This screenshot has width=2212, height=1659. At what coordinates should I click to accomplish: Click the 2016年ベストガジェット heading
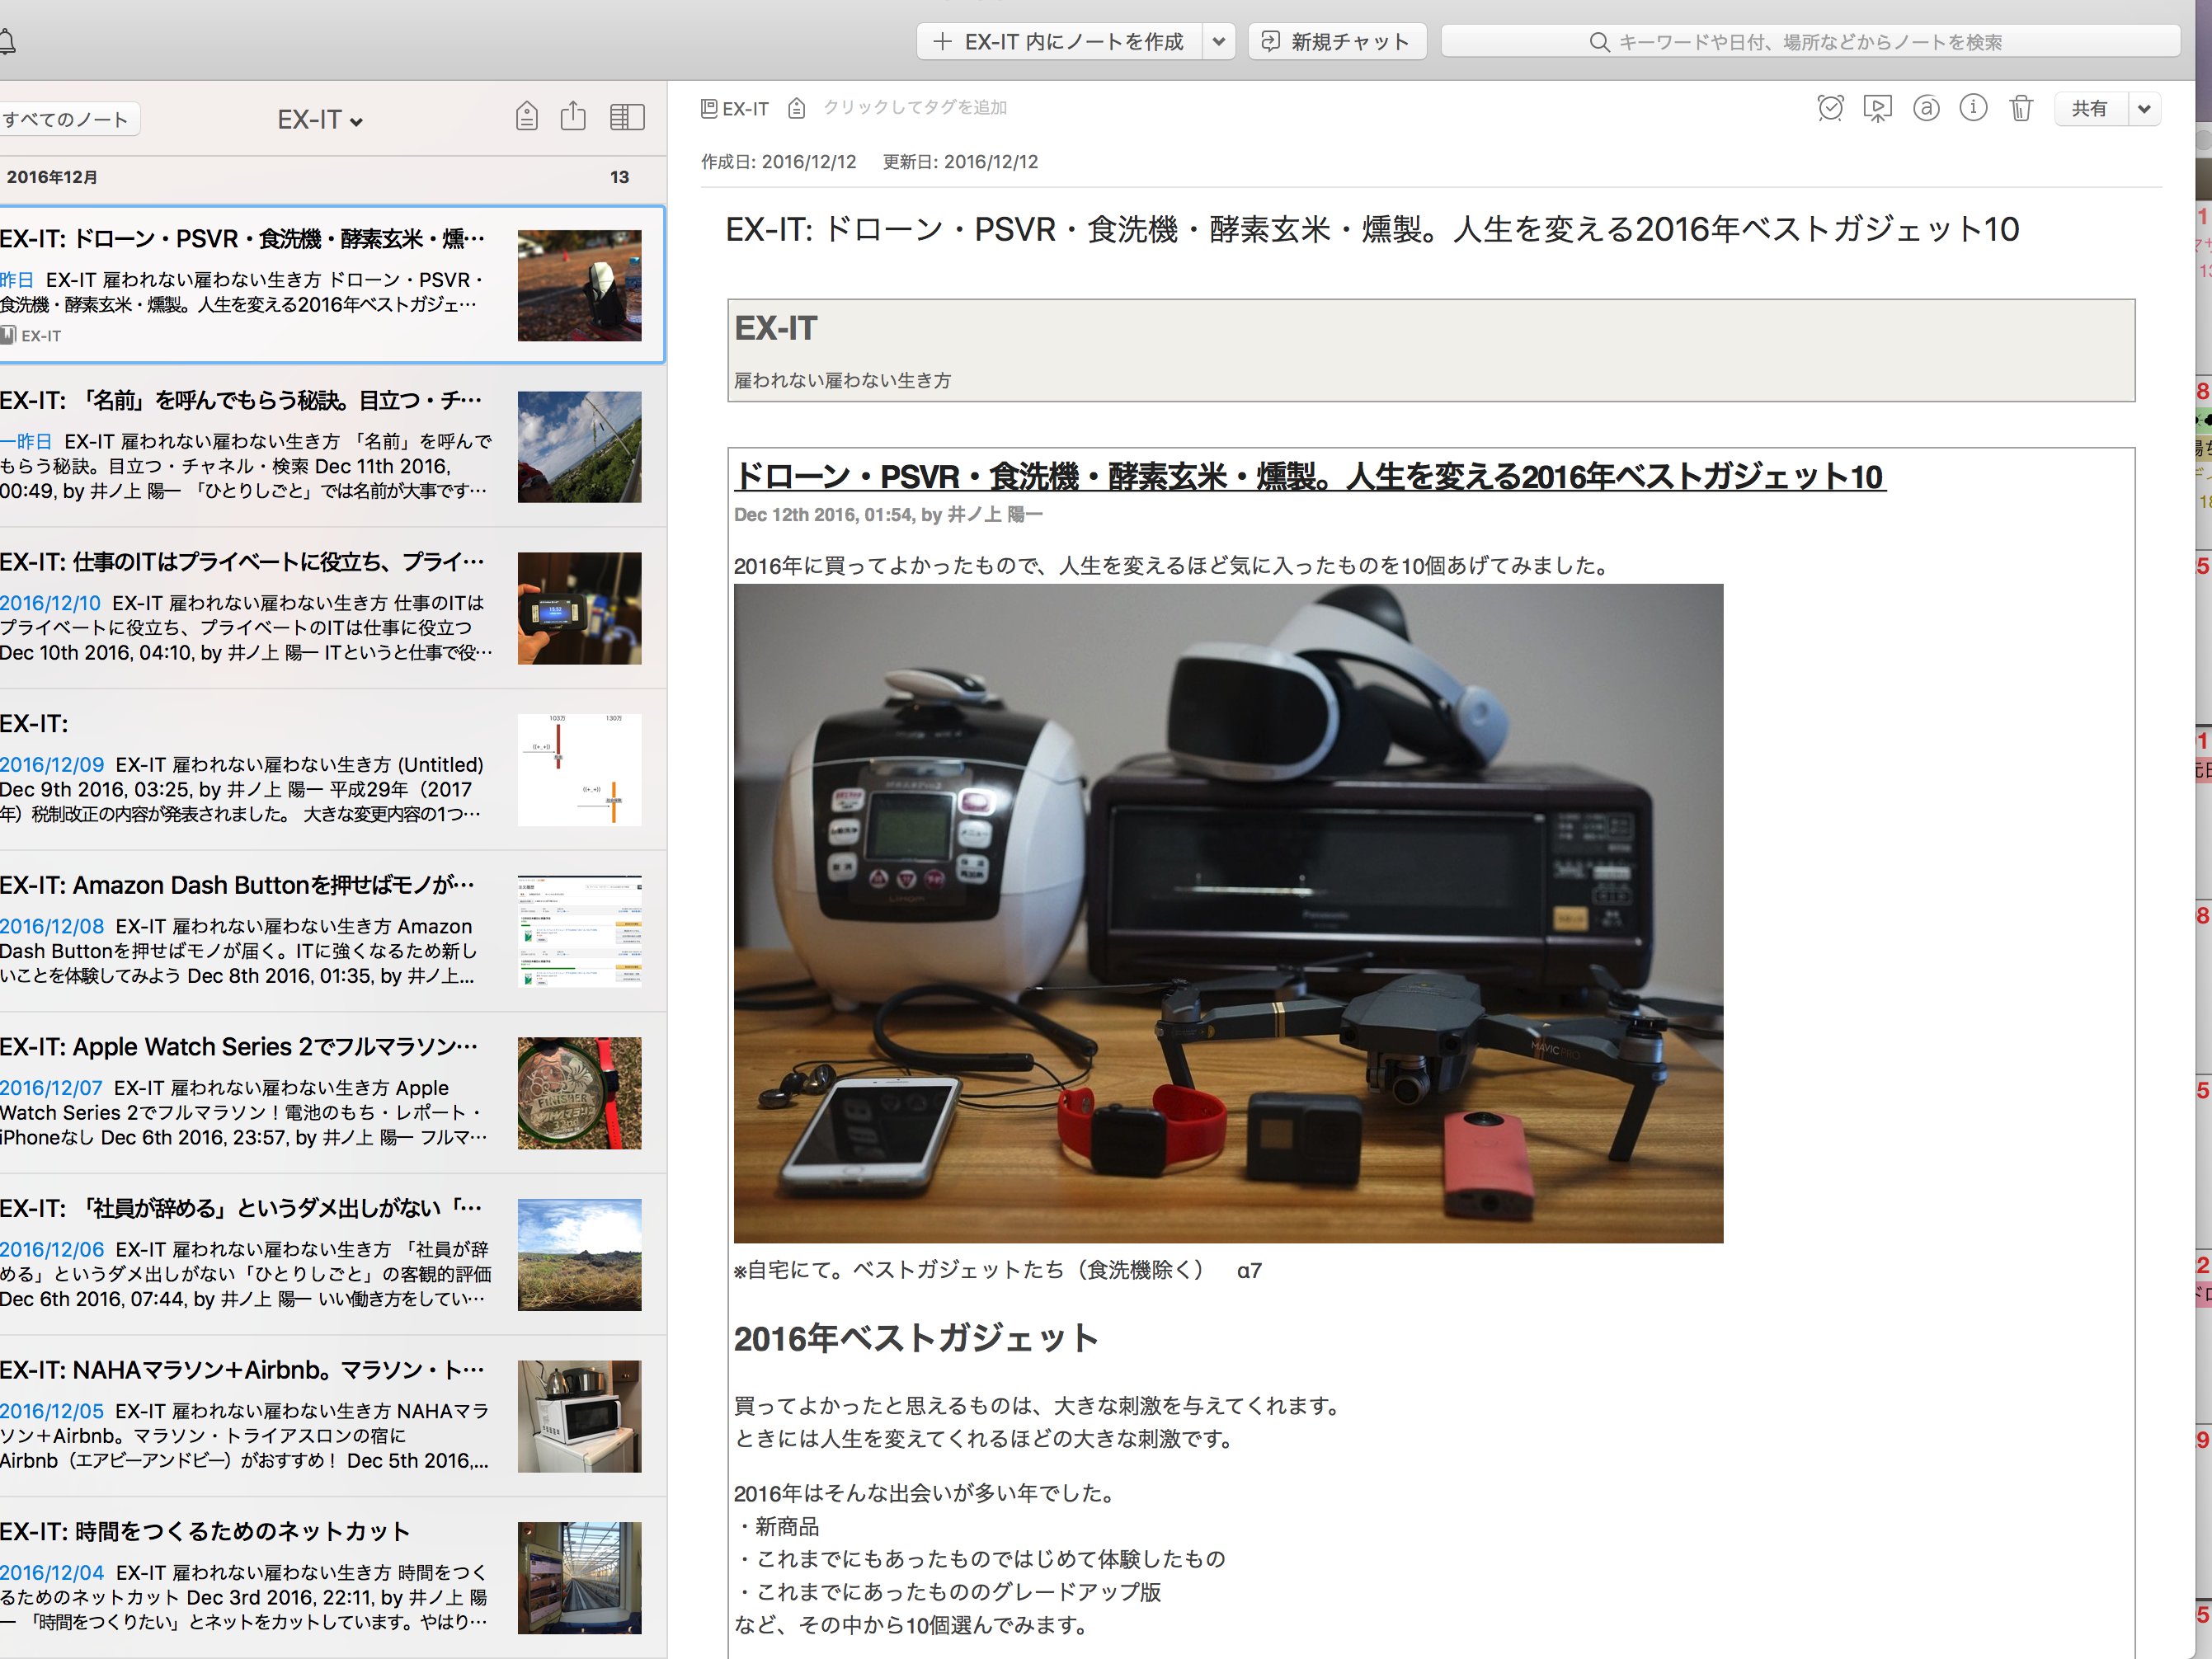click(x=916, y=1338)
